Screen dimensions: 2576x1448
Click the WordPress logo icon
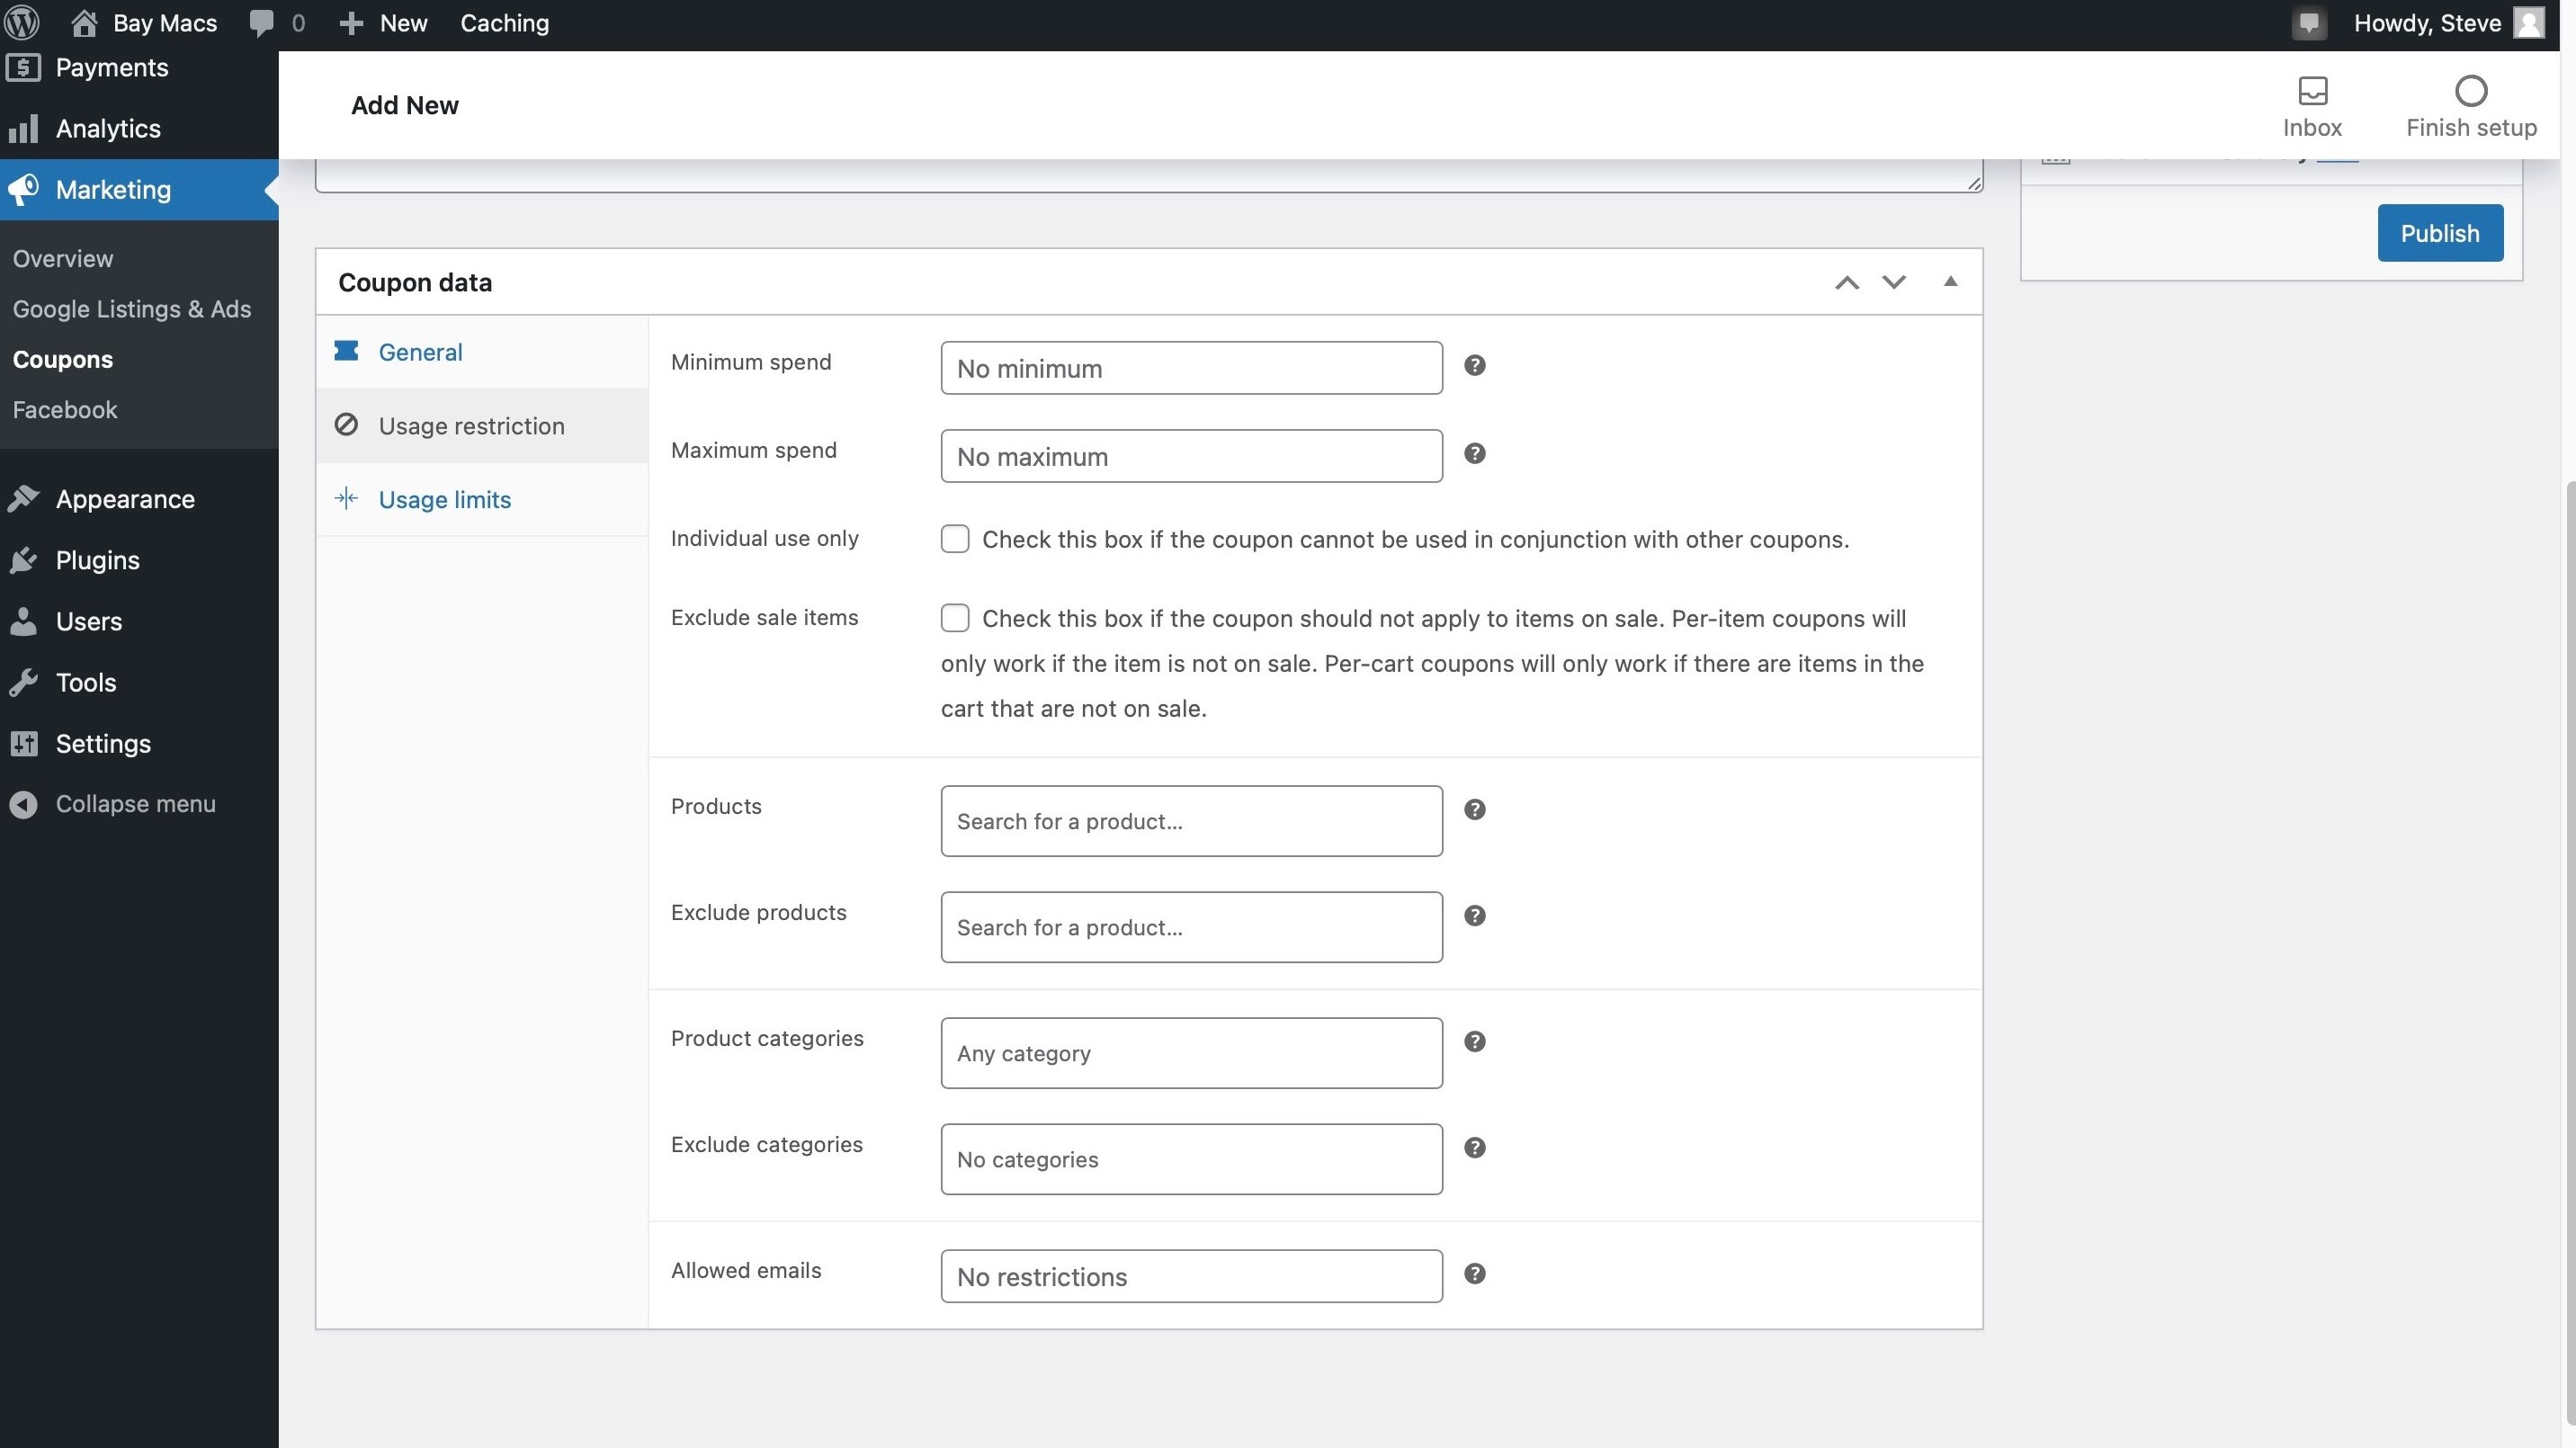pyautogui.click(x=22, y=22)
